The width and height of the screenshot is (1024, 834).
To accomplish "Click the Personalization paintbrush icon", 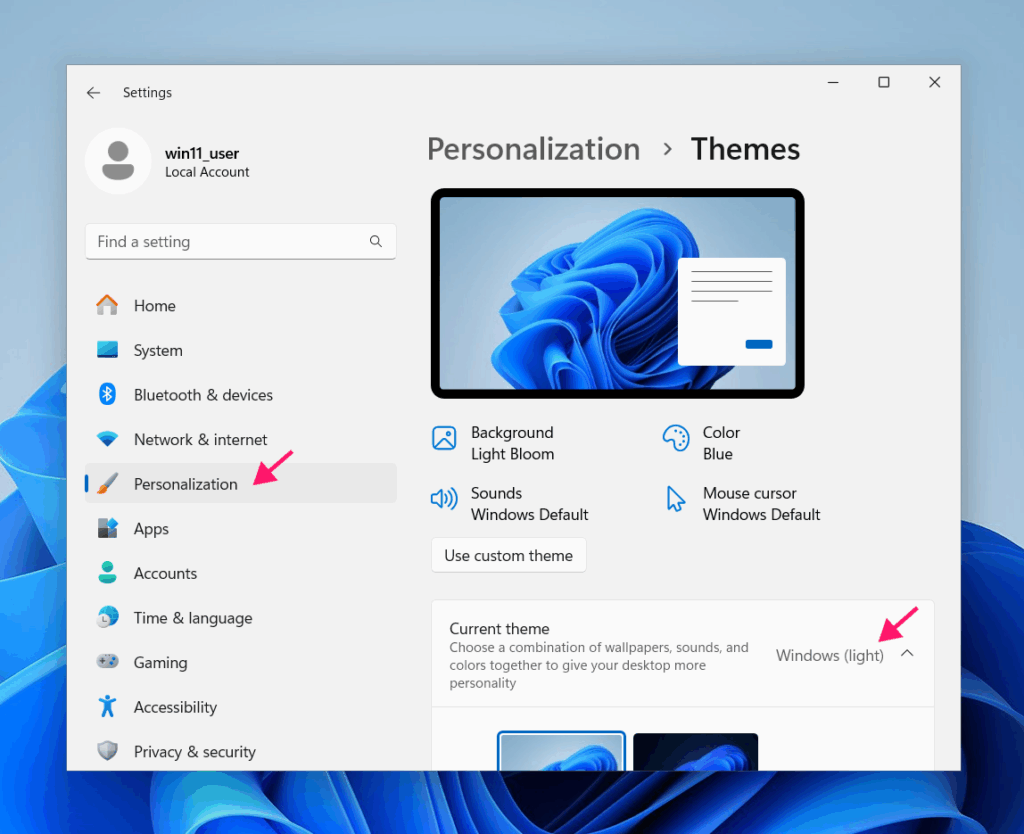I will tap(107, 483).
